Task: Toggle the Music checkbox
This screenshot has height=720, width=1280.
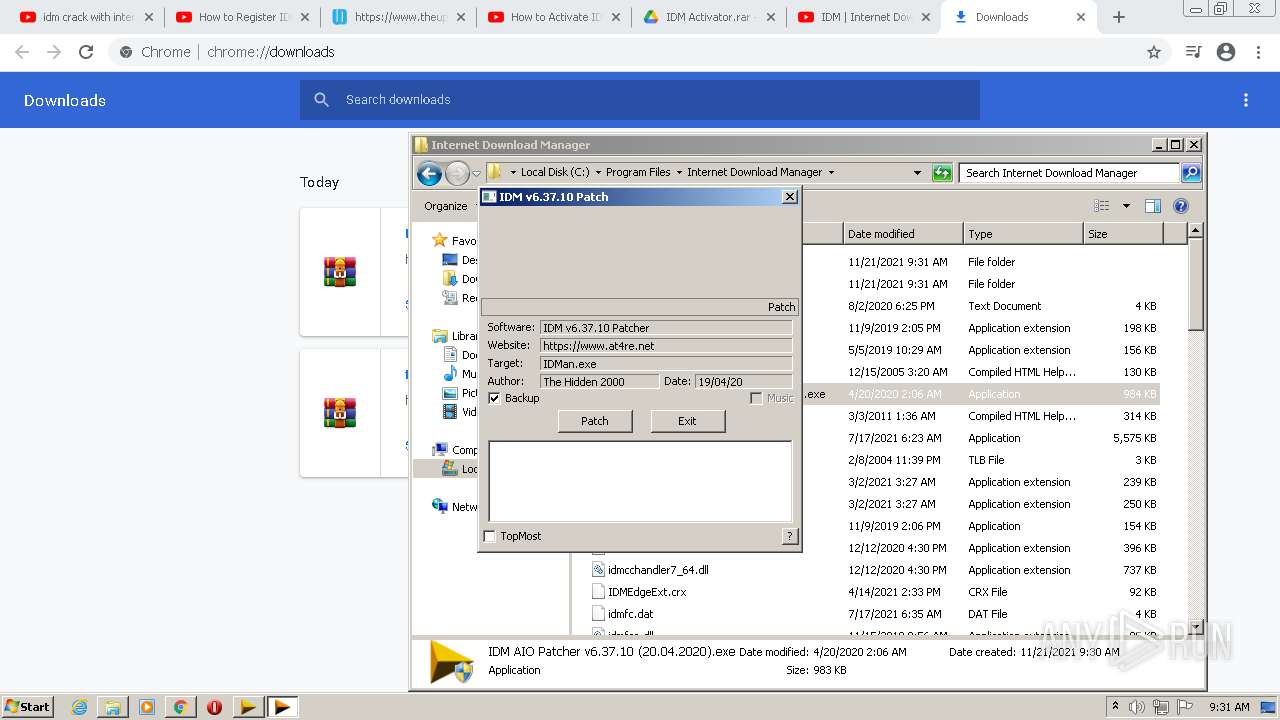Action: click(756, 398)
